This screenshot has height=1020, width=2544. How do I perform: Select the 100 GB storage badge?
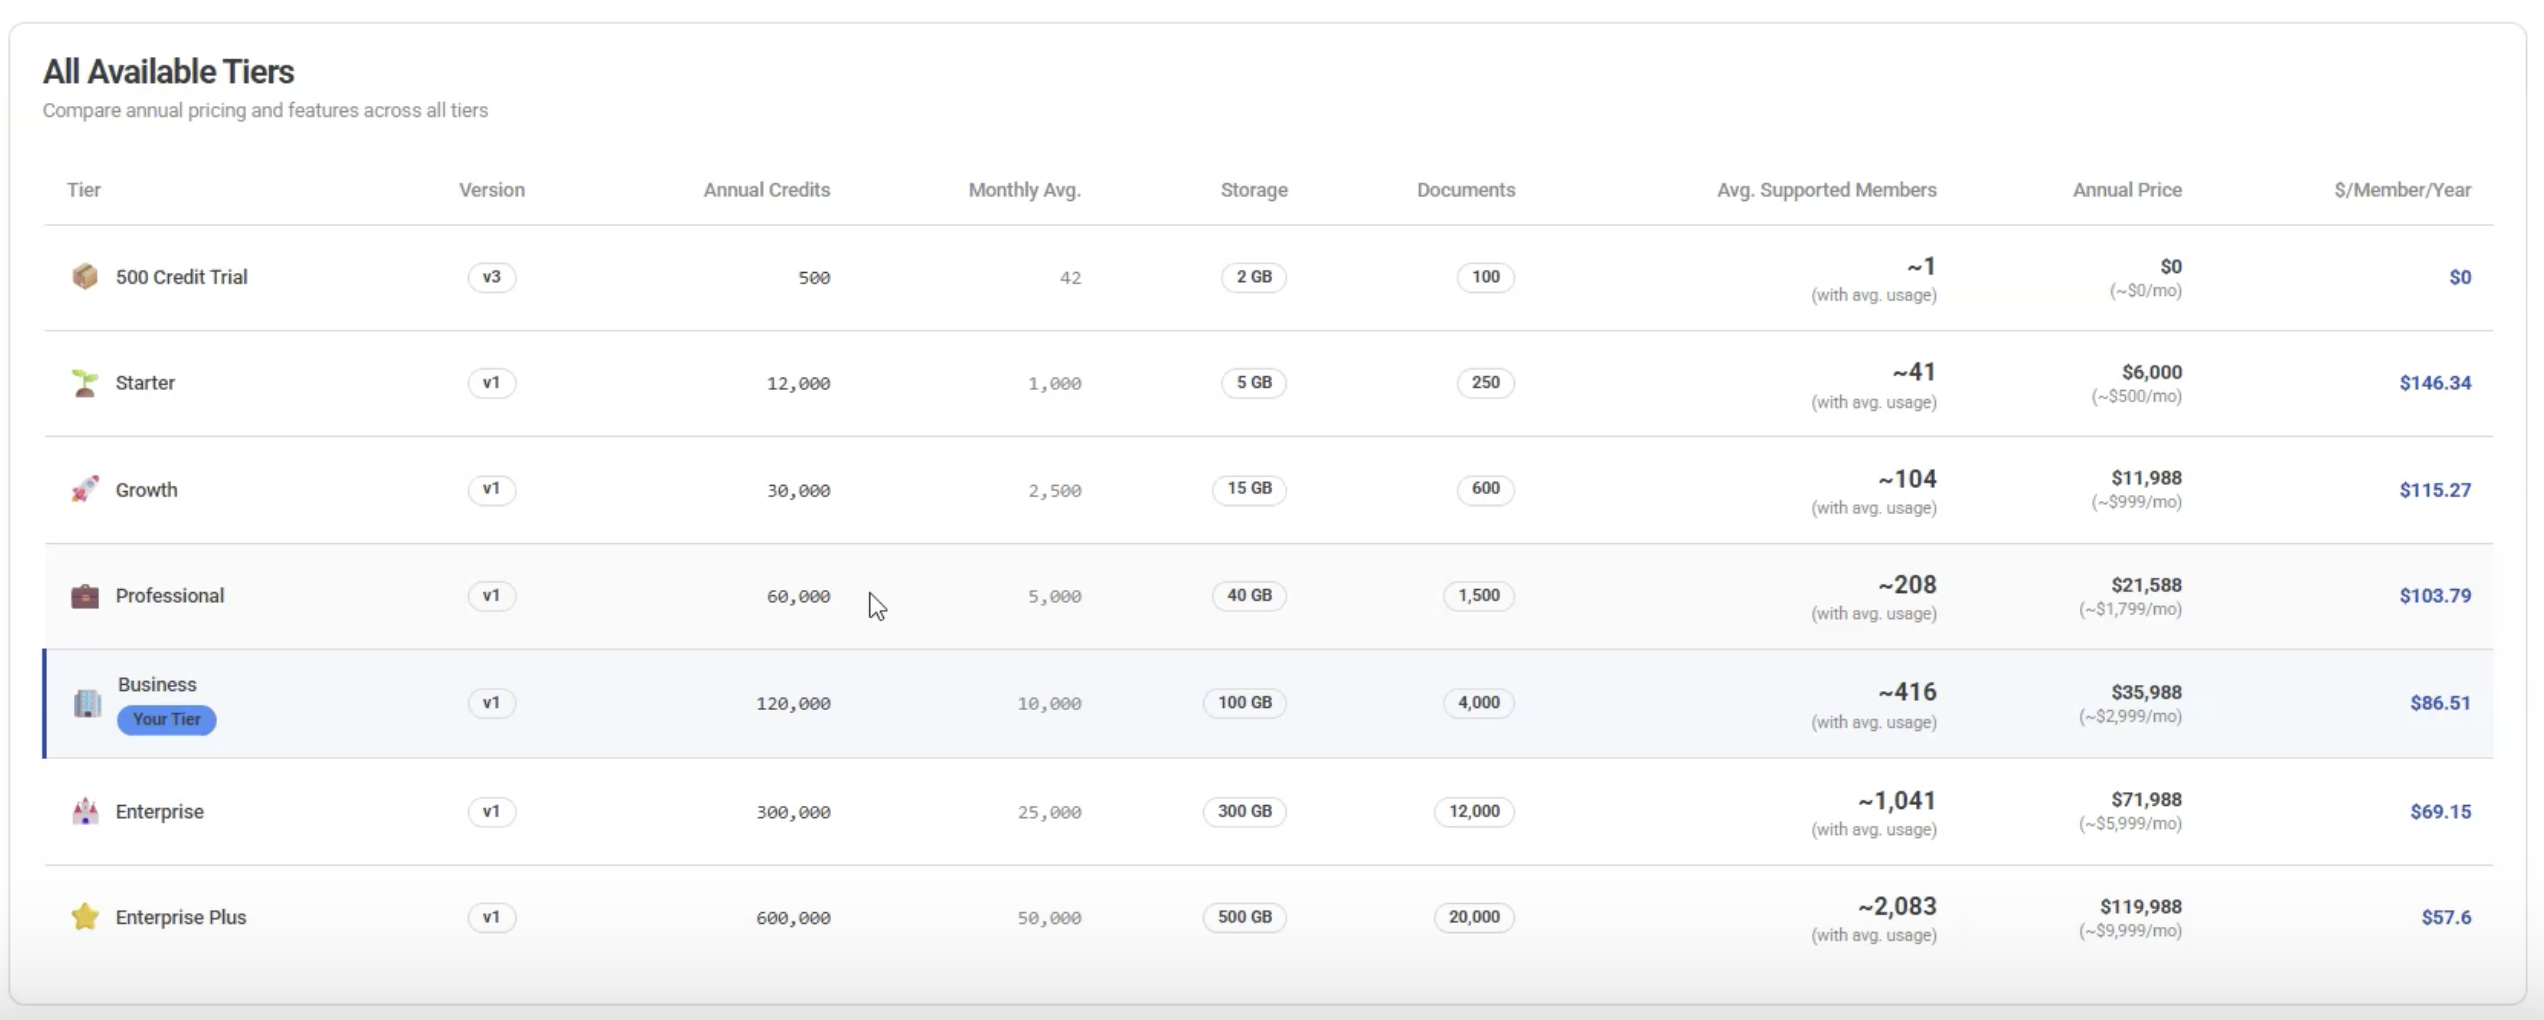[x=1244, y=703]
